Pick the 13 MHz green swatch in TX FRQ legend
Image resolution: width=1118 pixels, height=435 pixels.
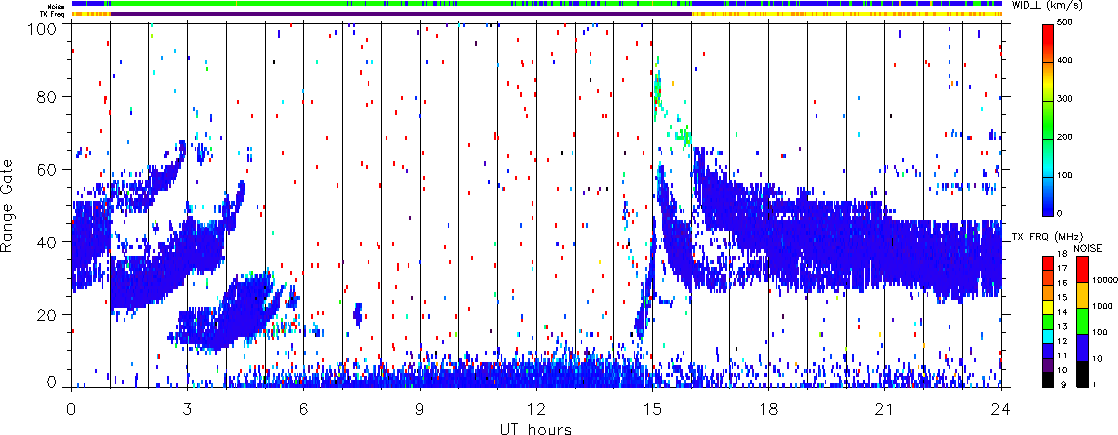[x=1048, y=325]
